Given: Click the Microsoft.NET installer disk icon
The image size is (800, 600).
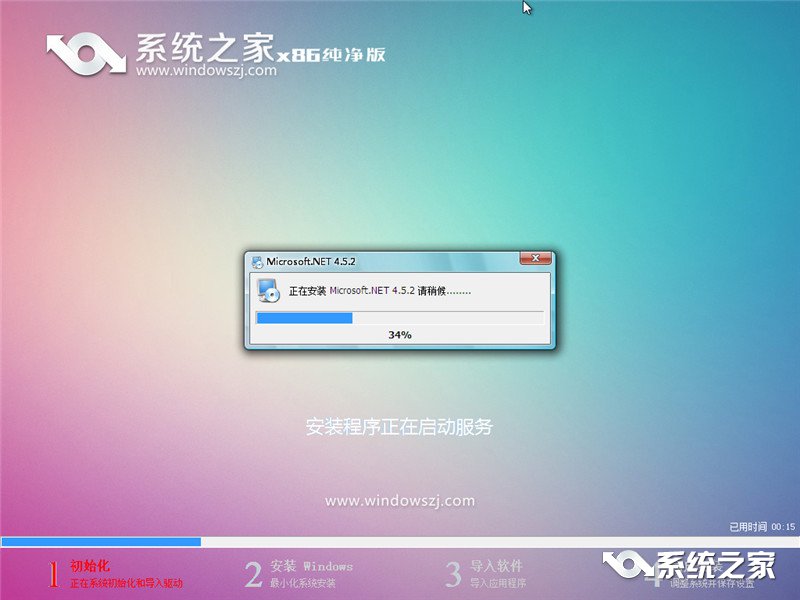Looking at the screenshot, I should coord(266,292).
